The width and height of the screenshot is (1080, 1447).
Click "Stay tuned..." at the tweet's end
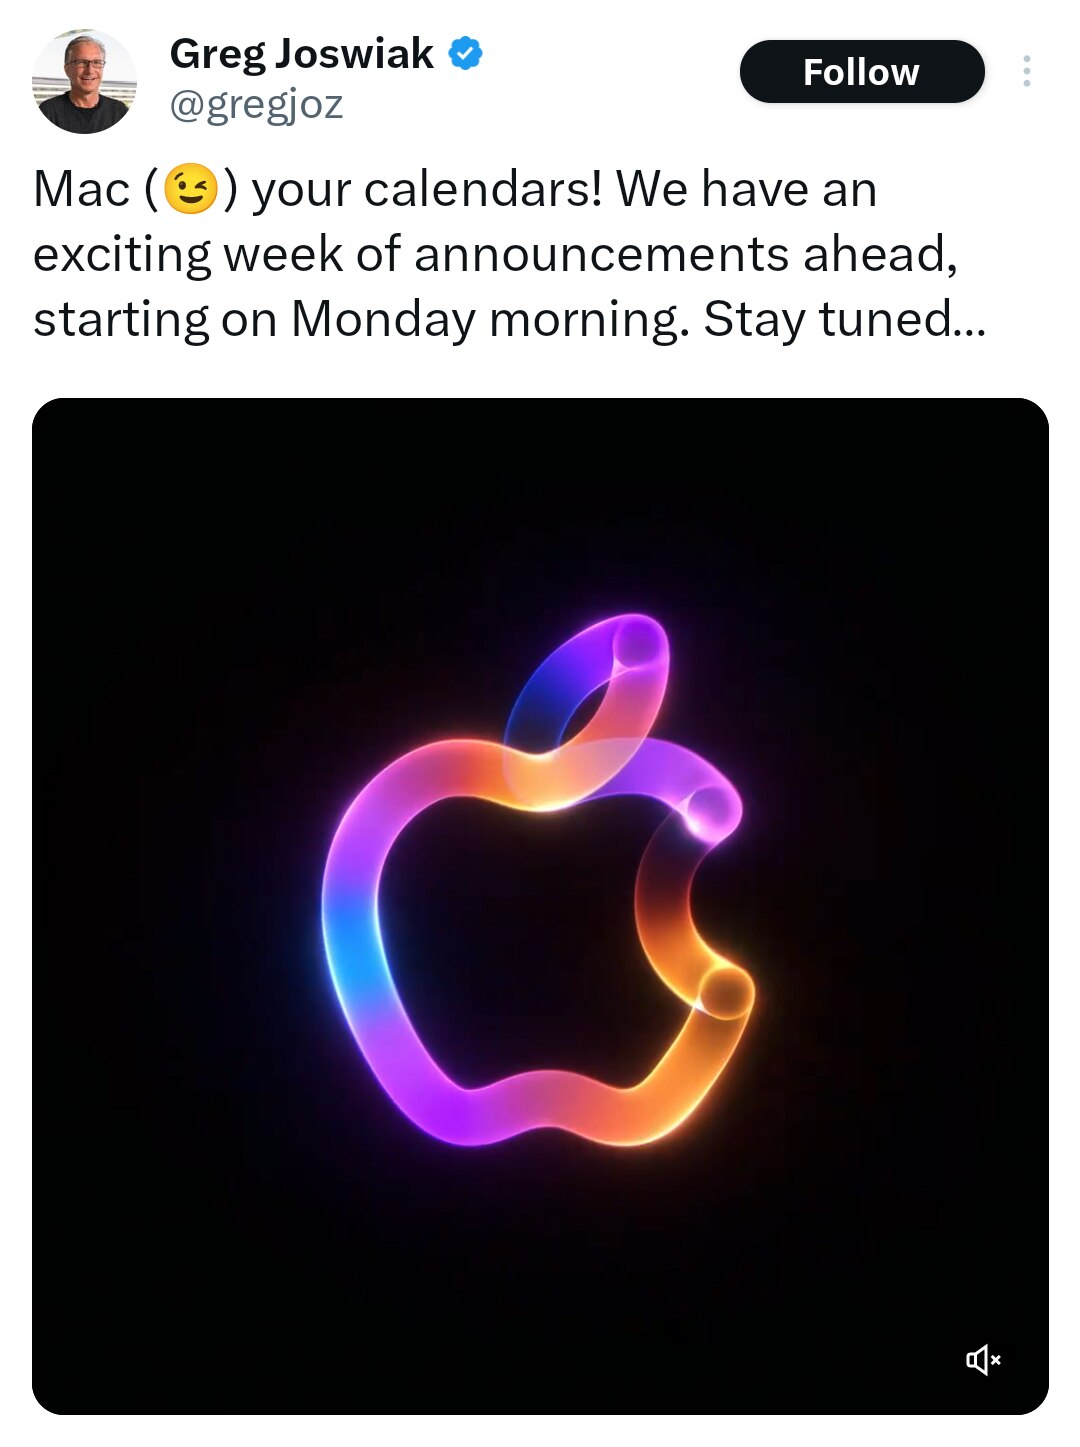[x=845, y=320]
